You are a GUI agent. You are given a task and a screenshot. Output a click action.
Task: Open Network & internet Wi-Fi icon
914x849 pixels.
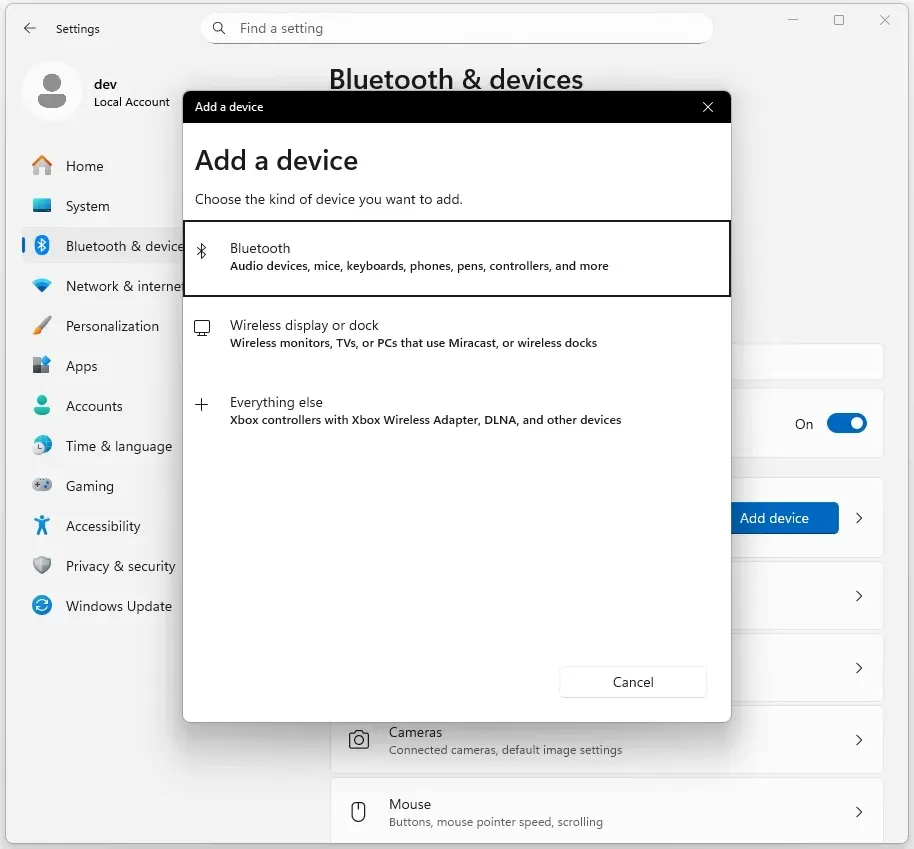[42, 286]
